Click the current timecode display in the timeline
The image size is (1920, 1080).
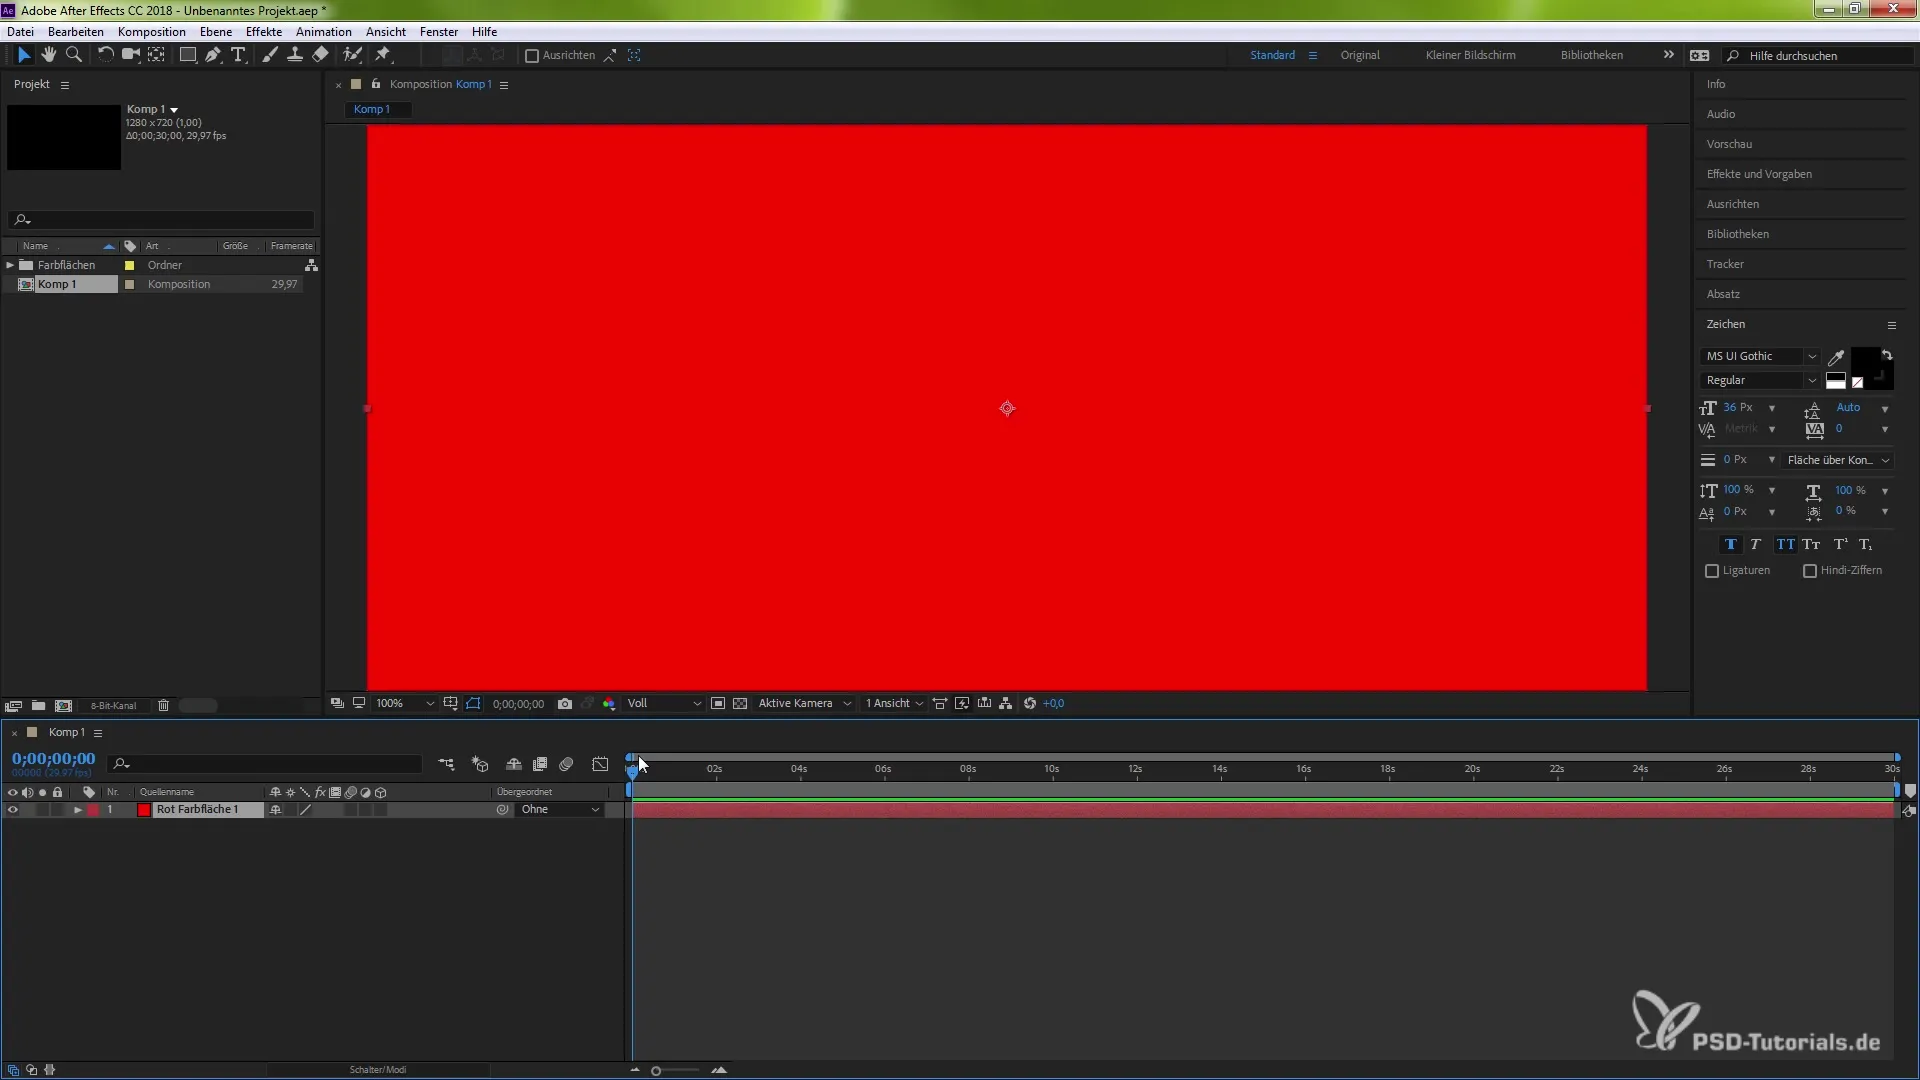point(54,759)
